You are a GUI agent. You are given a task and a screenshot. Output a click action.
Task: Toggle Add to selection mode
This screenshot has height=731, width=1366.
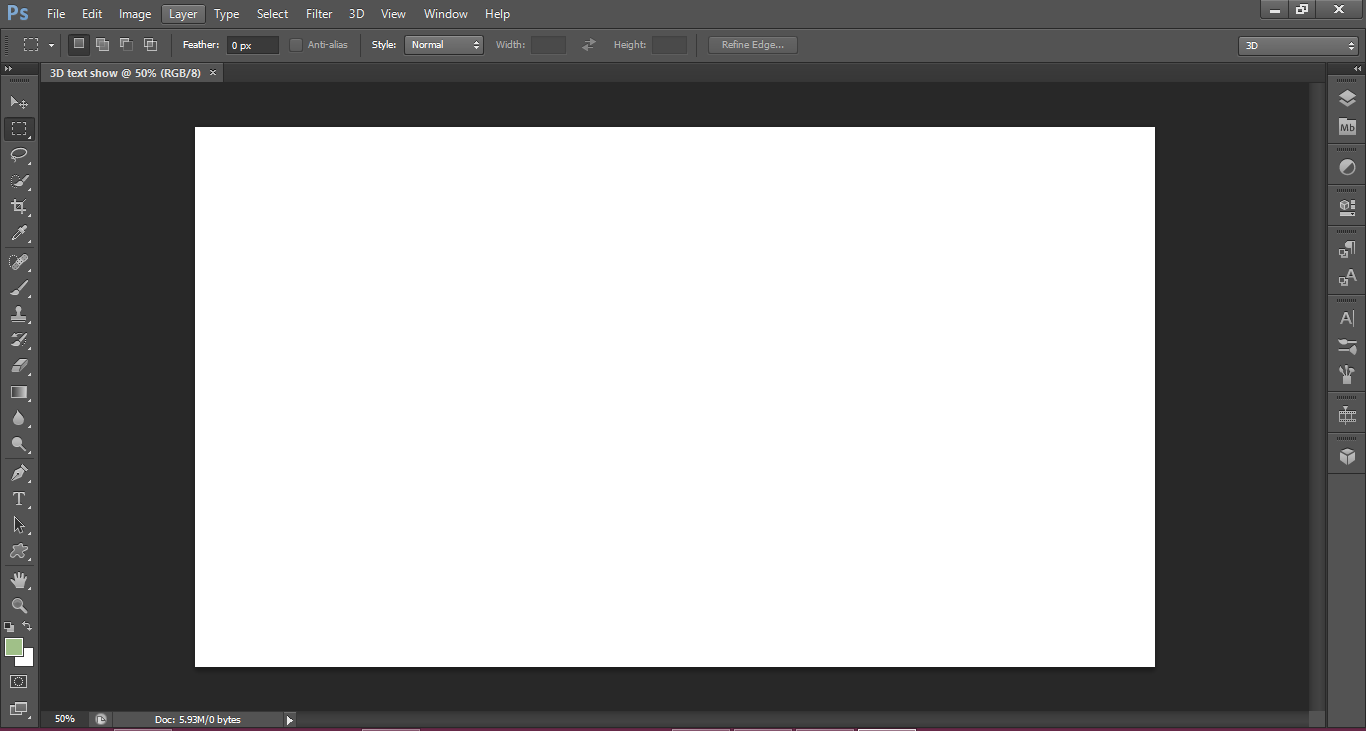pos(102,45)
